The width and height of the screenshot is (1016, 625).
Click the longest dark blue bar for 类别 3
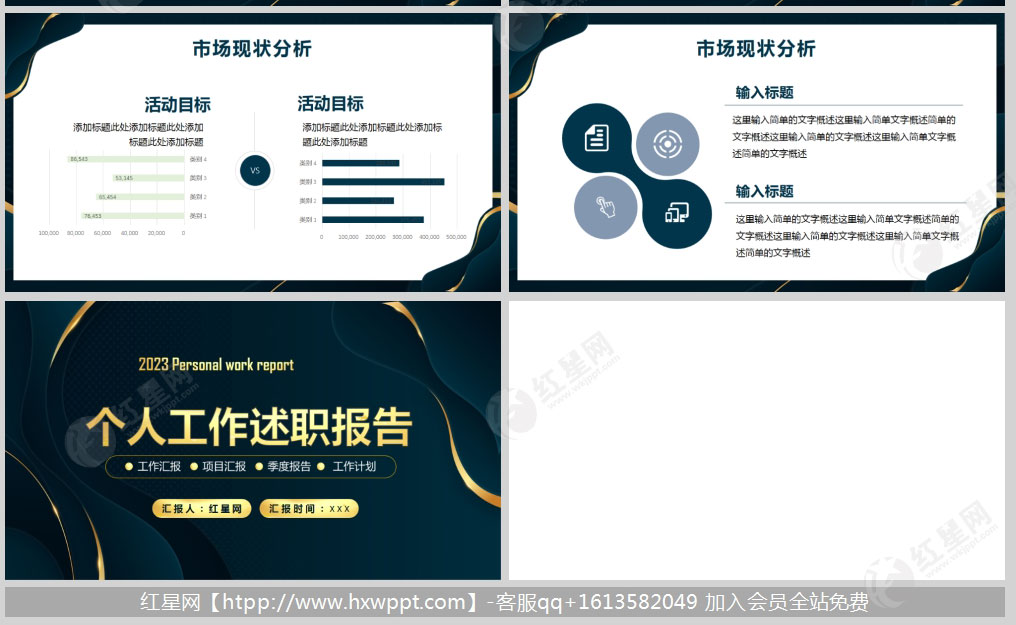click(383, 182)
